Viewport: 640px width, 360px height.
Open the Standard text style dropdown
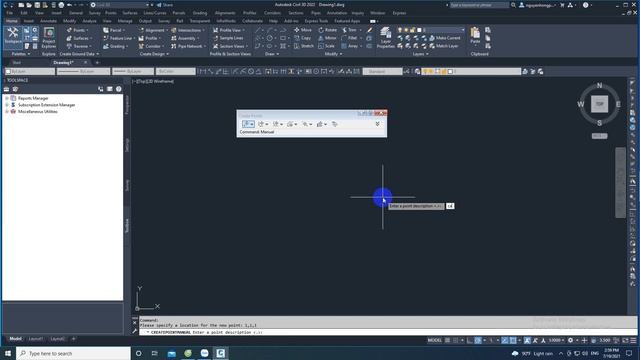coord(382,71)
